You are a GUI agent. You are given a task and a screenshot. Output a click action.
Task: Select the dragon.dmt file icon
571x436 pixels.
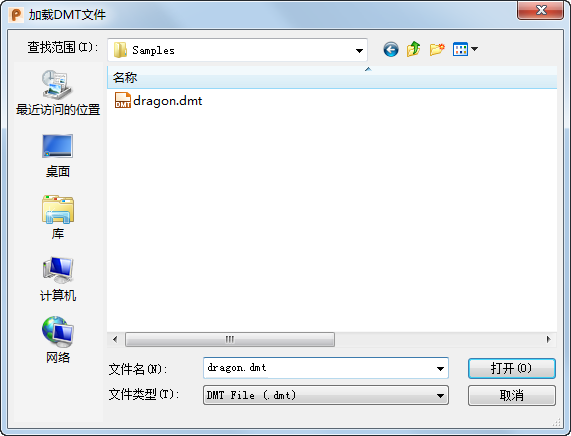[123, 100]
